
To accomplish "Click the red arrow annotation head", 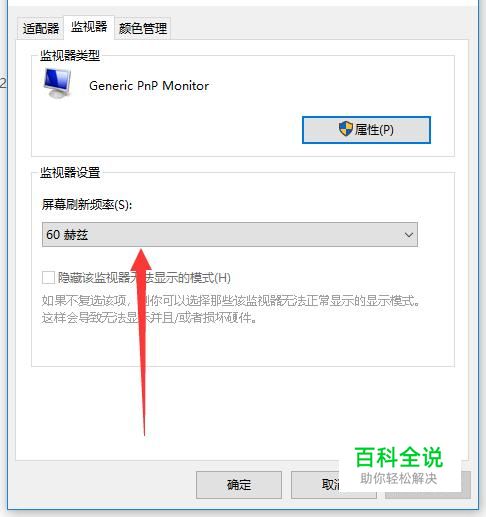I will click(141, 260).
